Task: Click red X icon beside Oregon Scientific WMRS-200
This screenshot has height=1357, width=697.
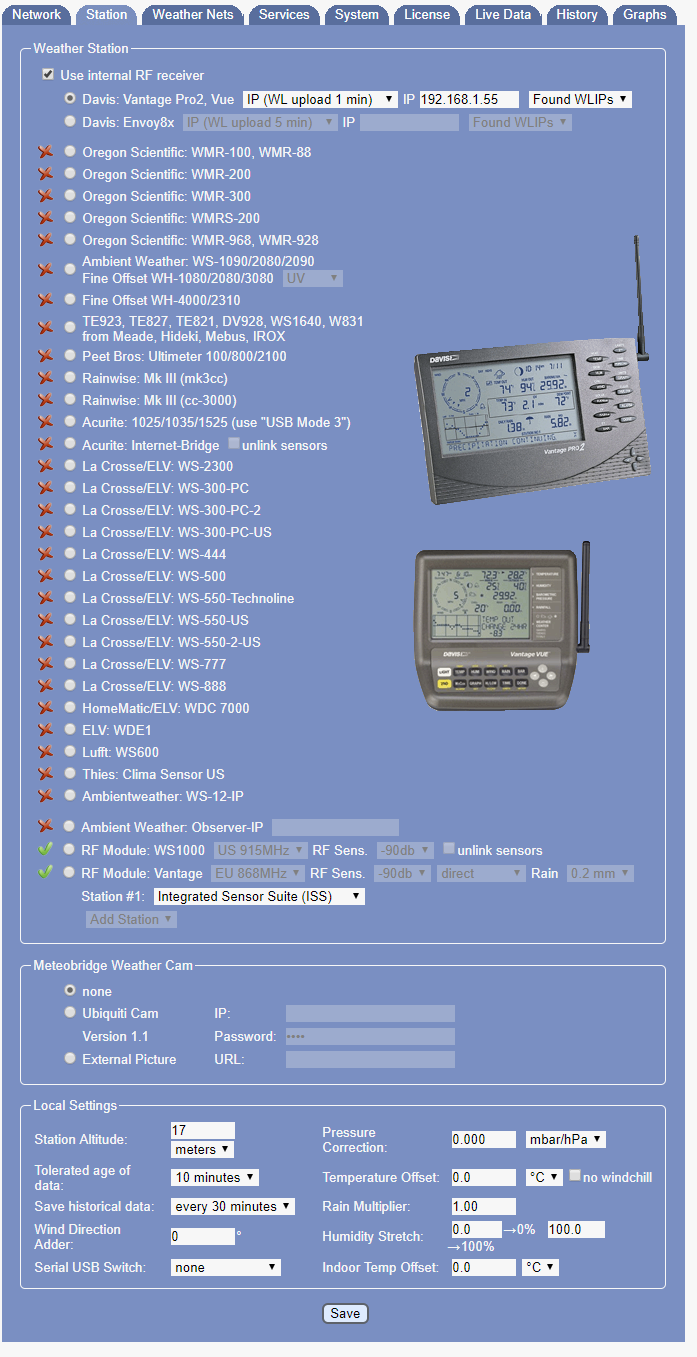Action: coord(45,218)
